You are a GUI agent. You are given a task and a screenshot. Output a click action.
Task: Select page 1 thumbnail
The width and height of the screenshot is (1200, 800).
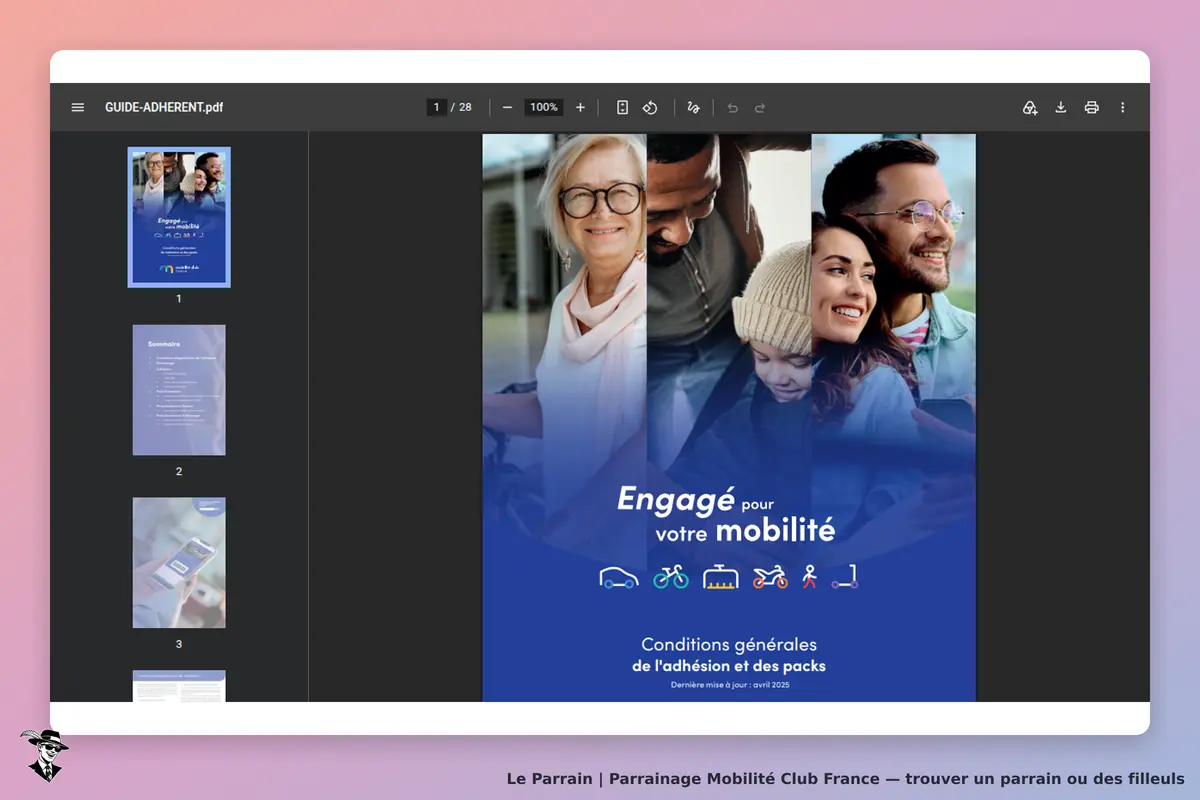[x=179, y=217]
